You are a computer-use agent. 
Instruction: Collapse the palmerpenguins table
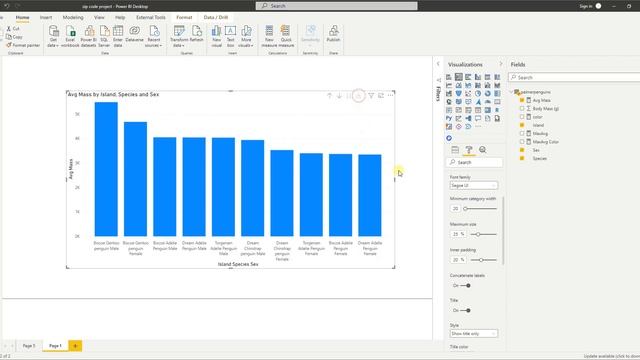[x=512, y=92]
